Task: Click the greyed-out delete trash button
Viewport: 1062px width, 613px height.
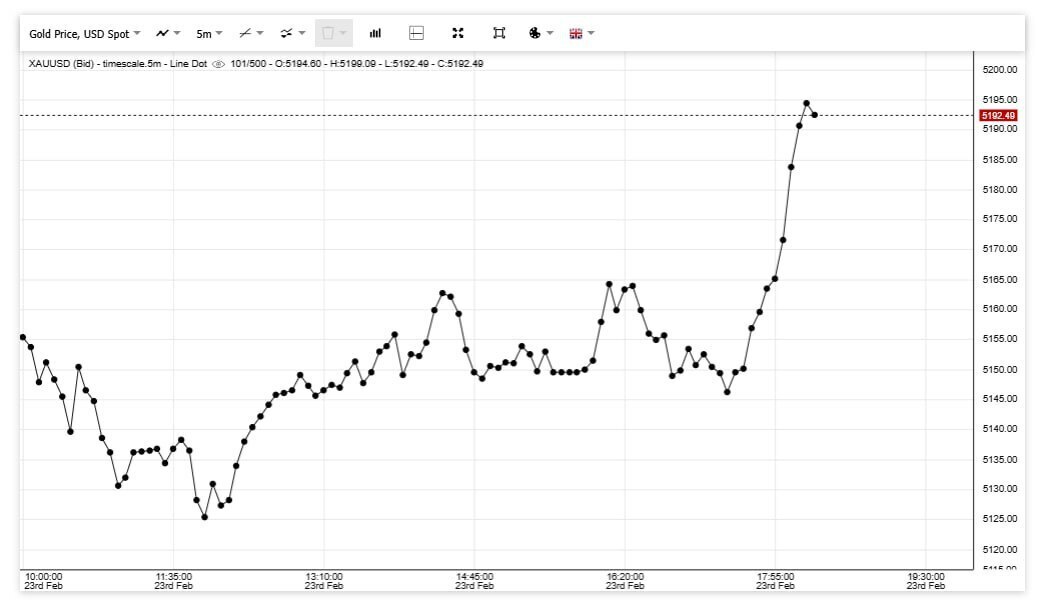Action: (x=333, y=34)
